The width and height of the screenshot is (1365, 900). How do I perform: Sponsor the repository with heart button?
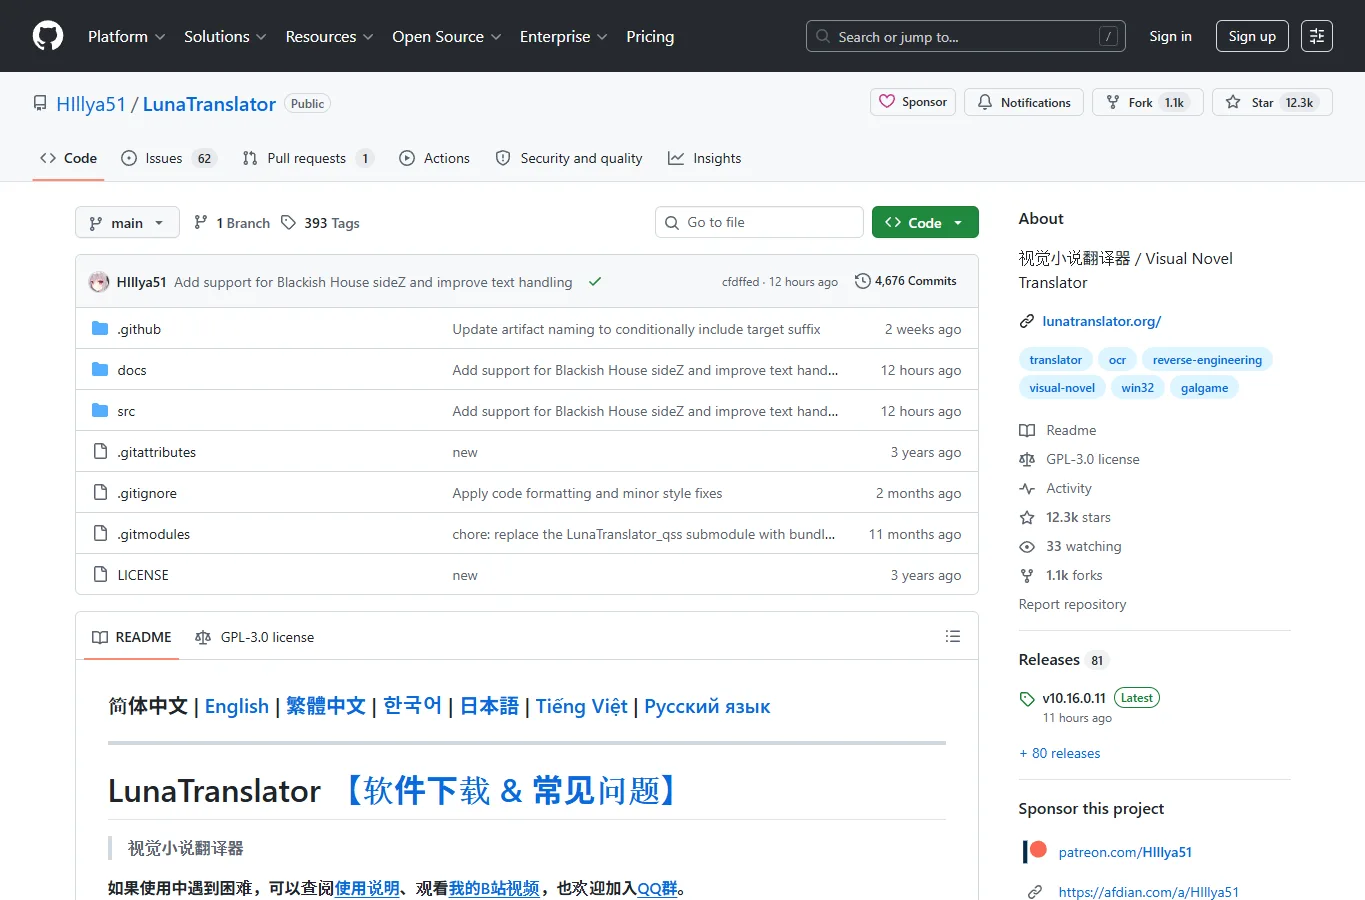[x=913, y=102]
